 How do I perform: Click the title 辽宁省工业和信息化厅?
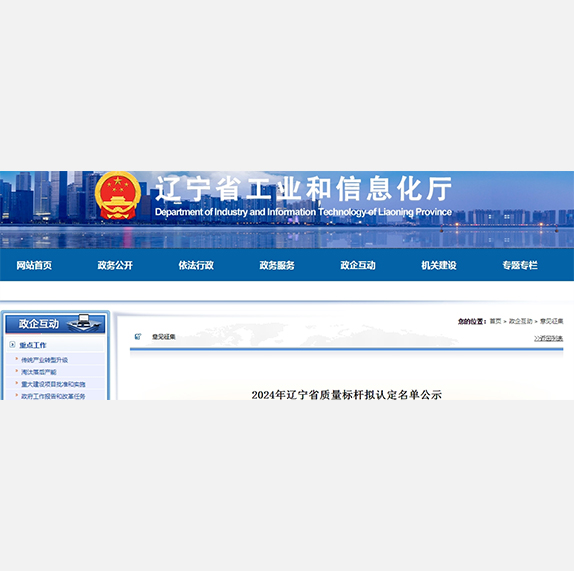303,189
